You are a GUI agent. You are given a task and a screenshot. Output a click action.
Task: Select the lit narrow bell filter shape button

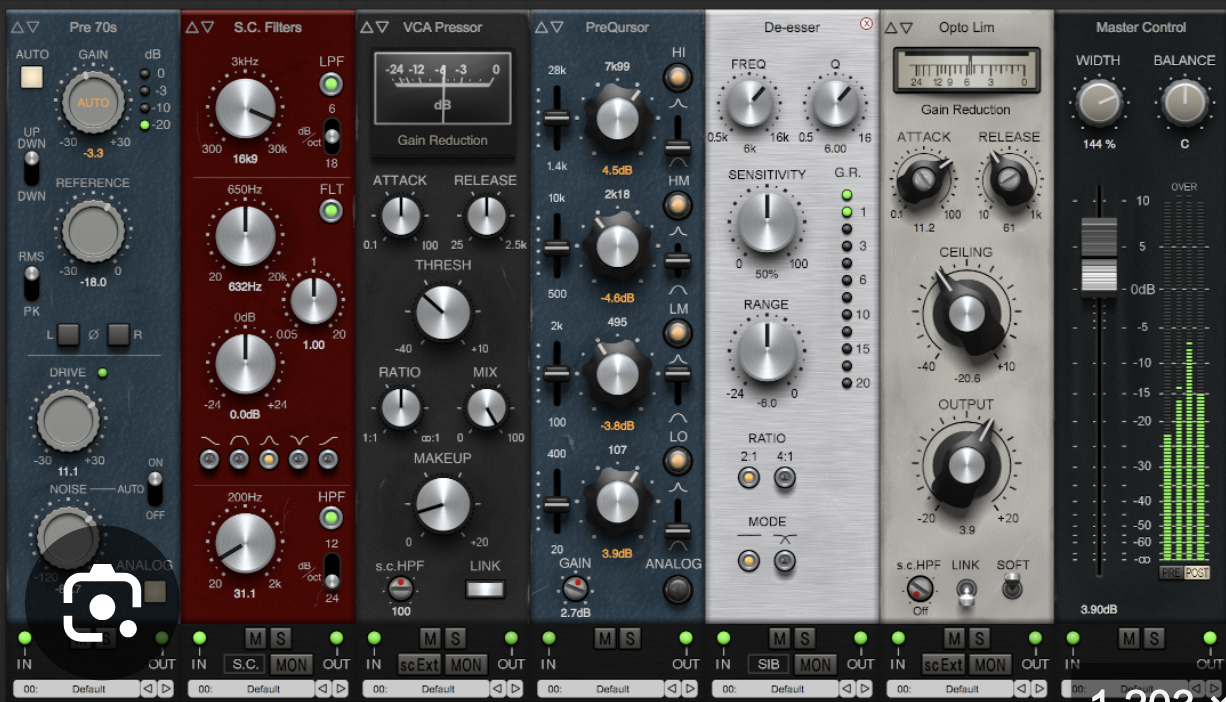[x=268, y=459]
